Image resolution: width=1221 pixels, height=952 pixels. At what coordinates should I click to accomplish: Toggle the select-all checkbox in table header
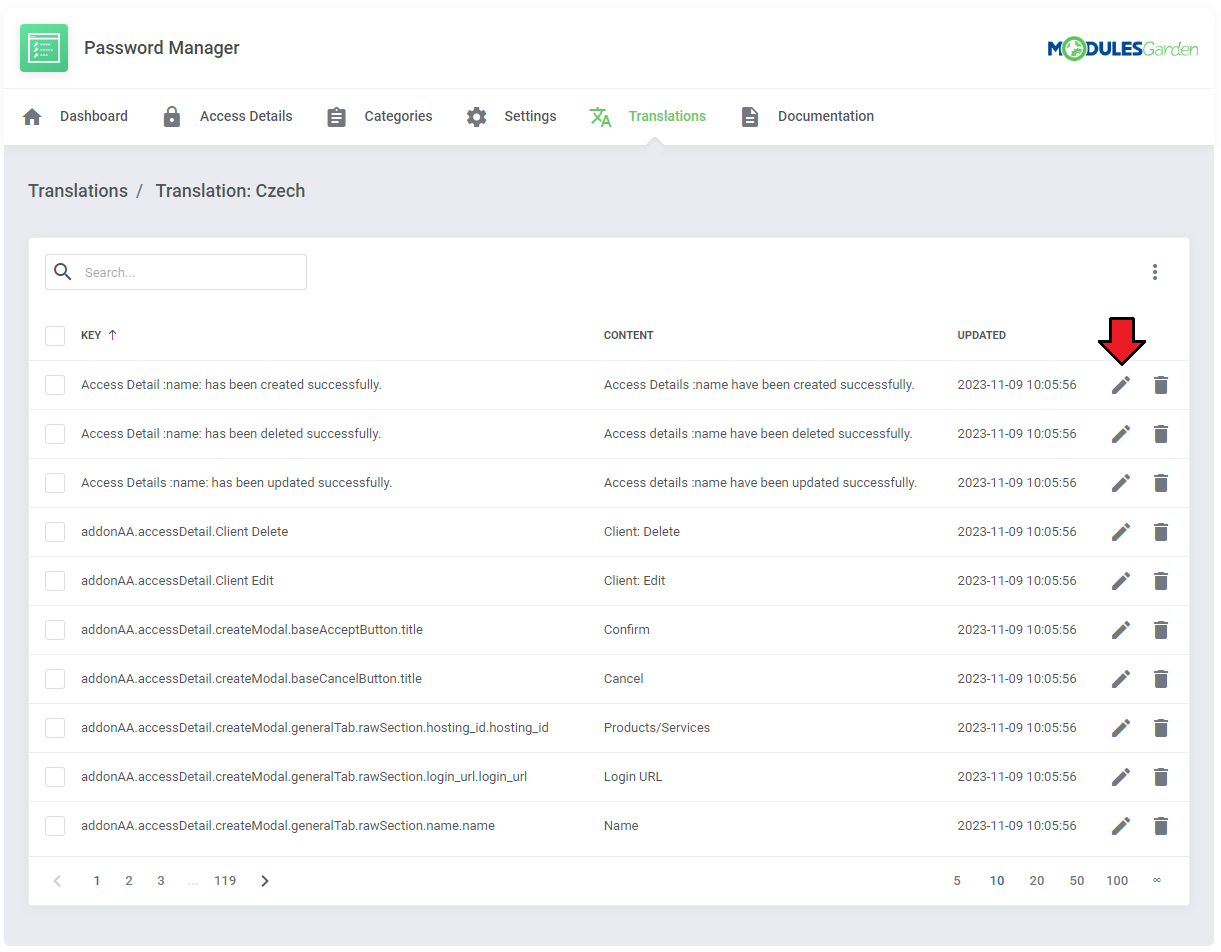[x=55, y=336]
